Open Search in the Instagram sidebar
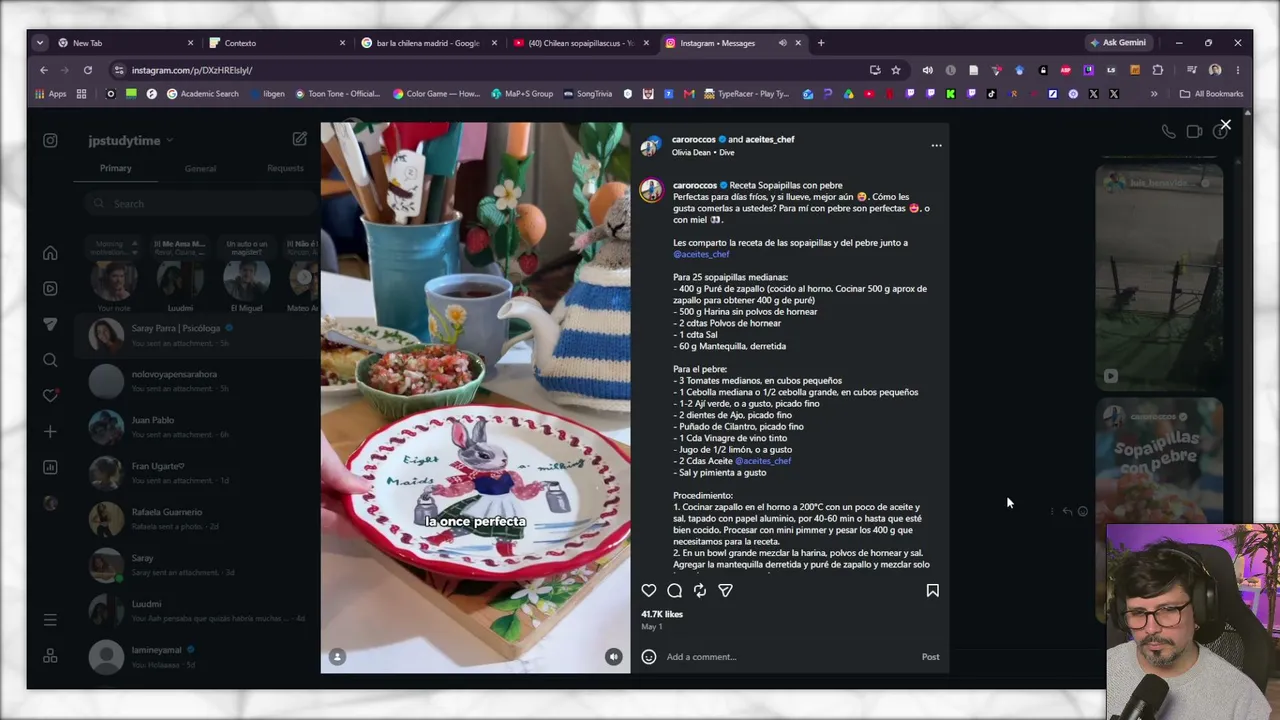This screenshot has height=720, width=1280. (50, 360)
